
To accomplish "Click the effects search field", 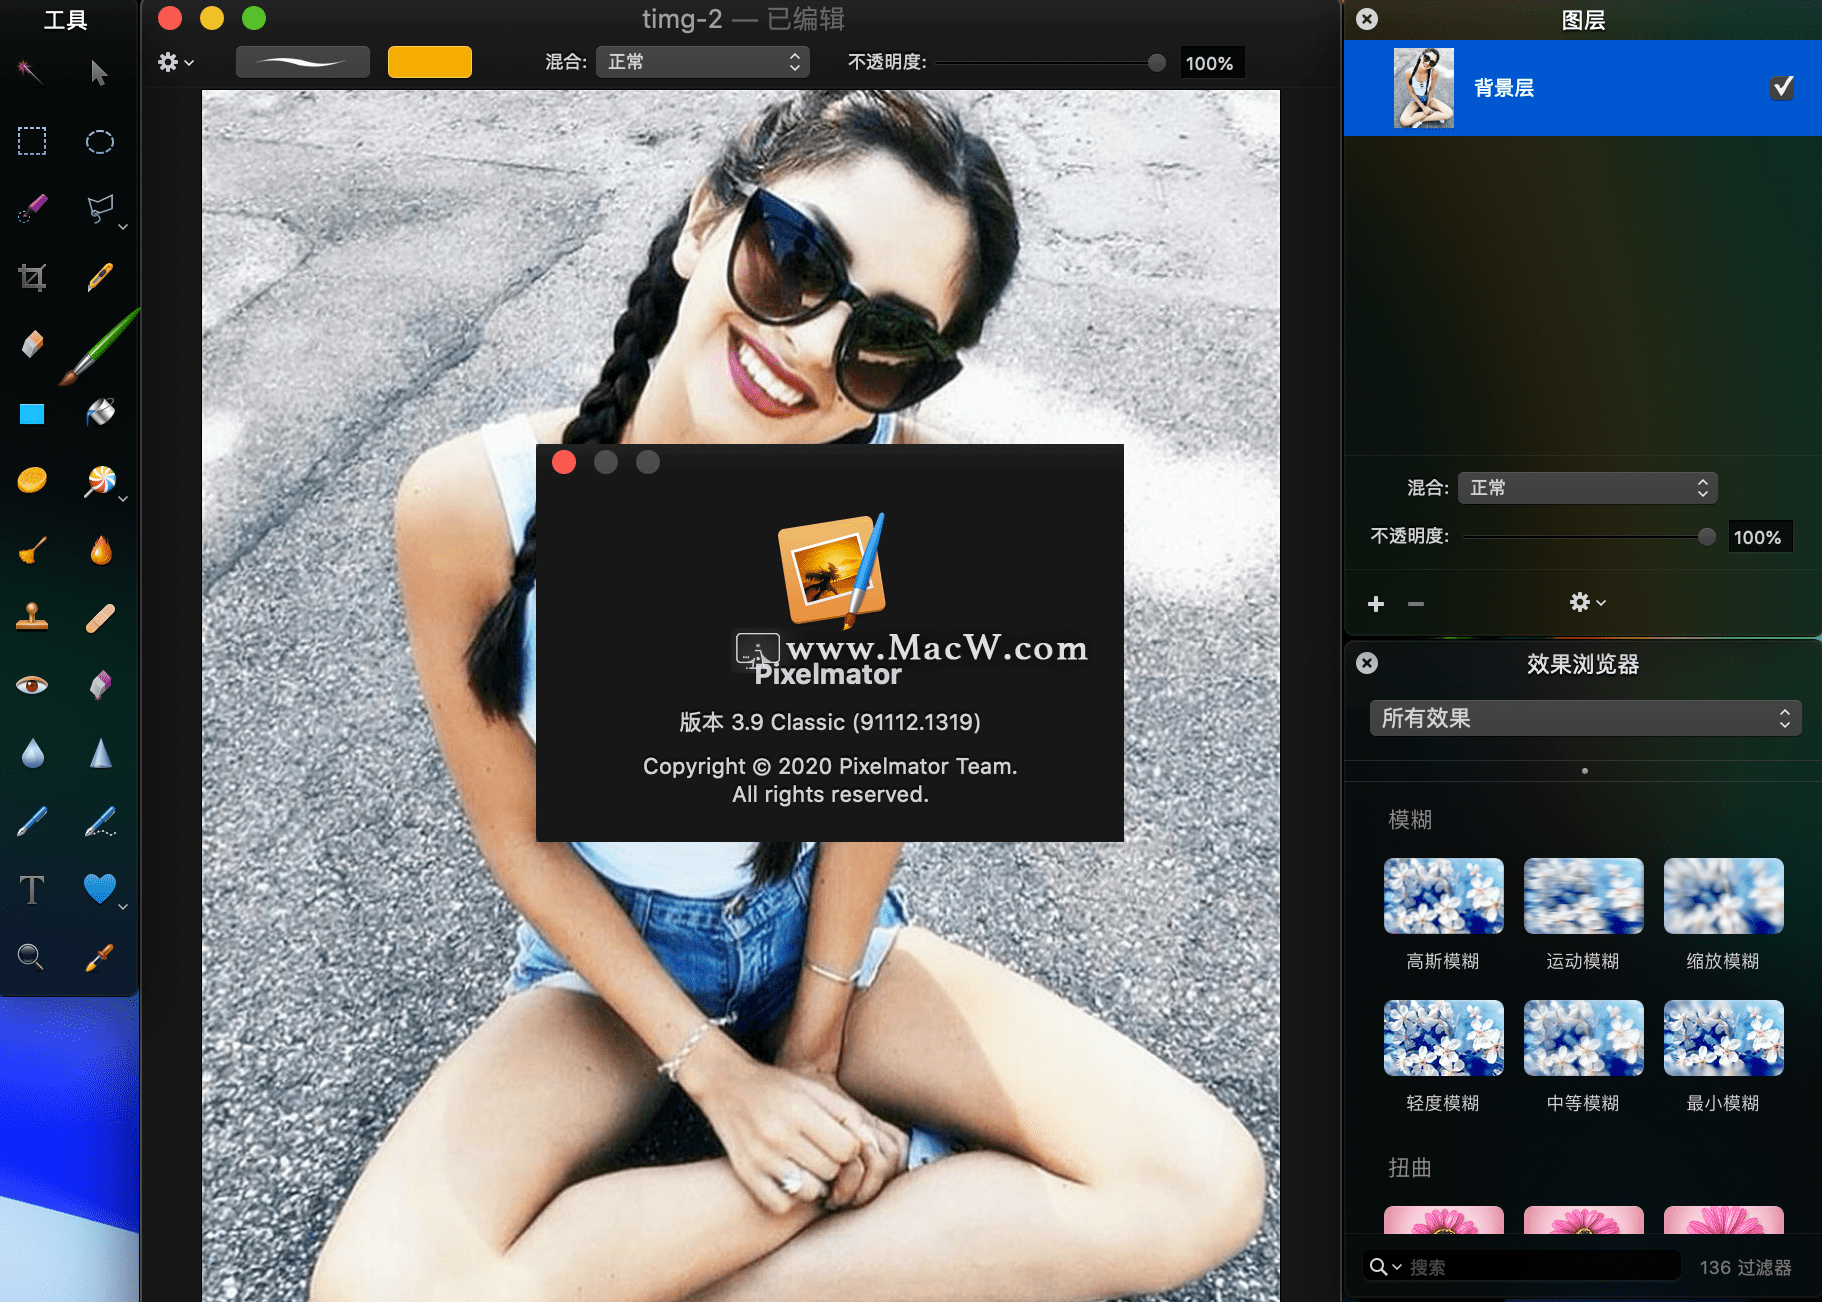I will pos(1520,1266).
